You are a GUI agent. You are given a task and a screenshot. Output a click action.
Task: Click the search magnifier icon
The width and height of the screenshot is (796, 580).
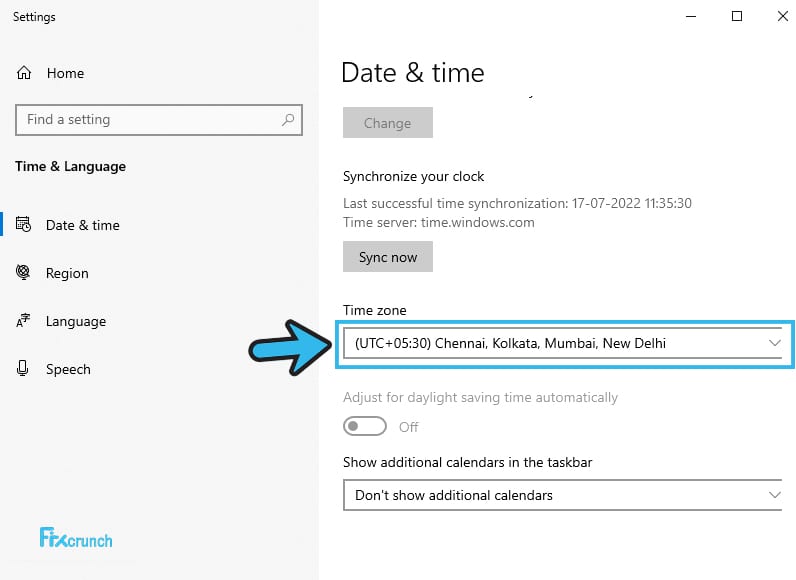(x=288, y=120)
